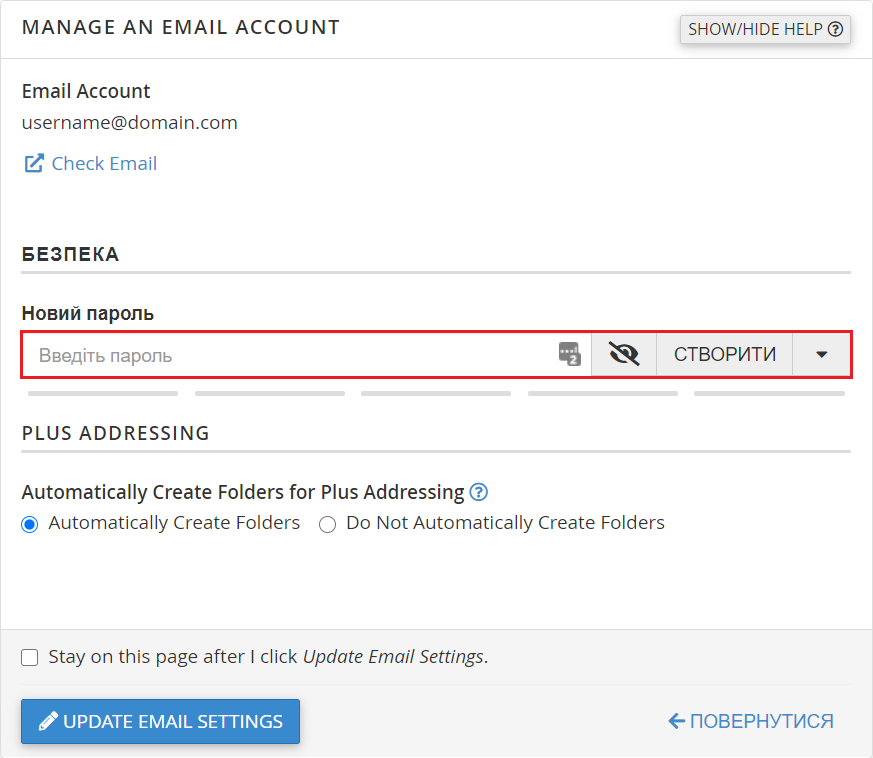Image resolution: width=873 pixels, height=758 pixels.
Task: Open the Check Email link
Action: [x=104, y=163]
